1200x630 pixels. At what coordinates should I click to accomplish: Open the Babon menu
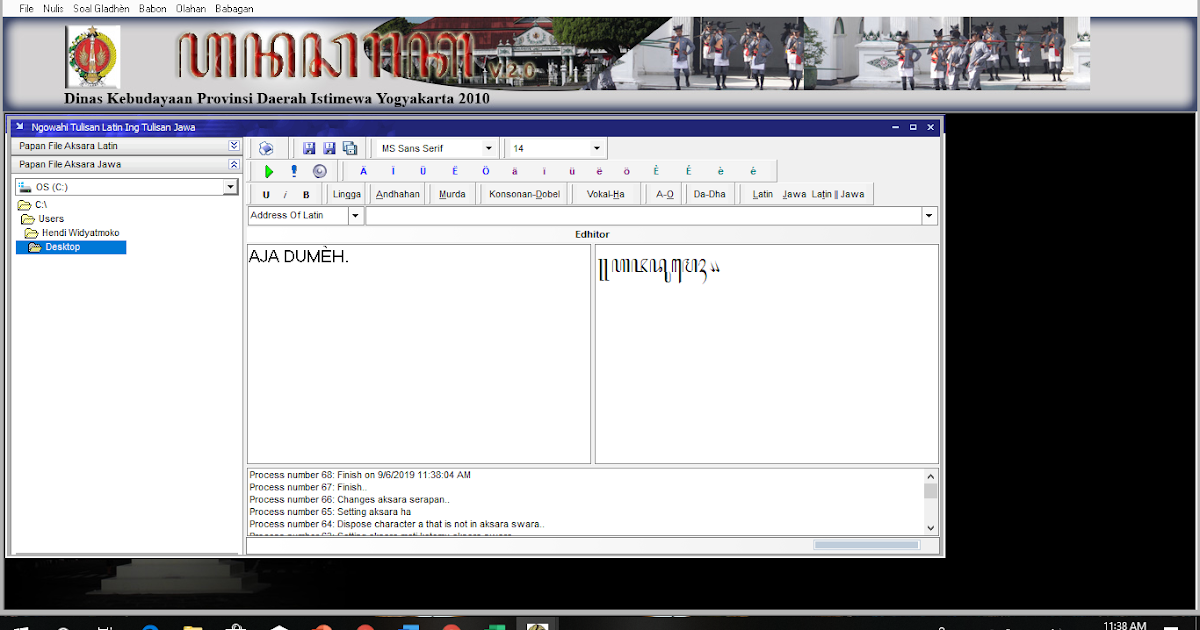tap(152, 8)
